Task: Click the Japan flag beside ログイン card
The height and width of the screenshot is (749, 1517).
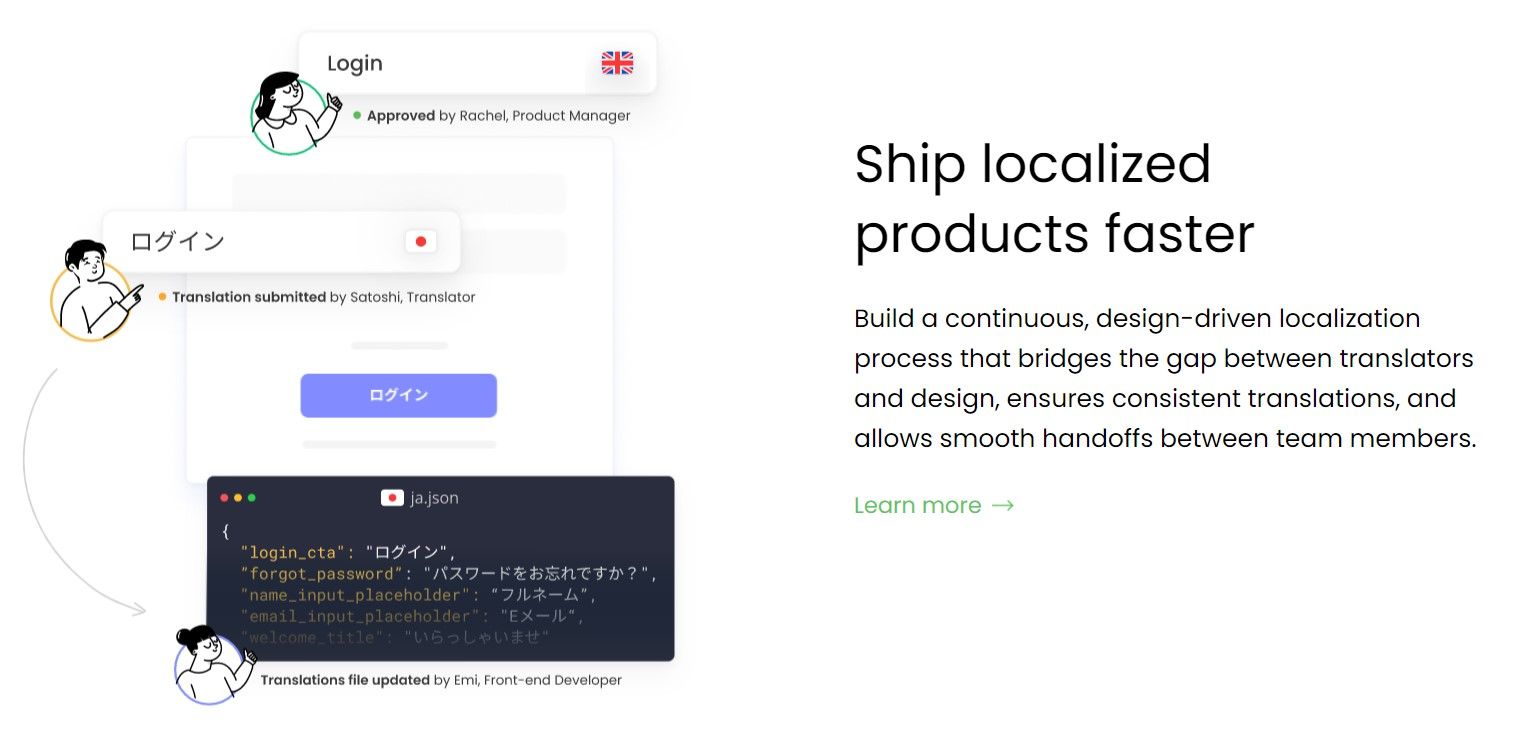Action: coord(421,241)
